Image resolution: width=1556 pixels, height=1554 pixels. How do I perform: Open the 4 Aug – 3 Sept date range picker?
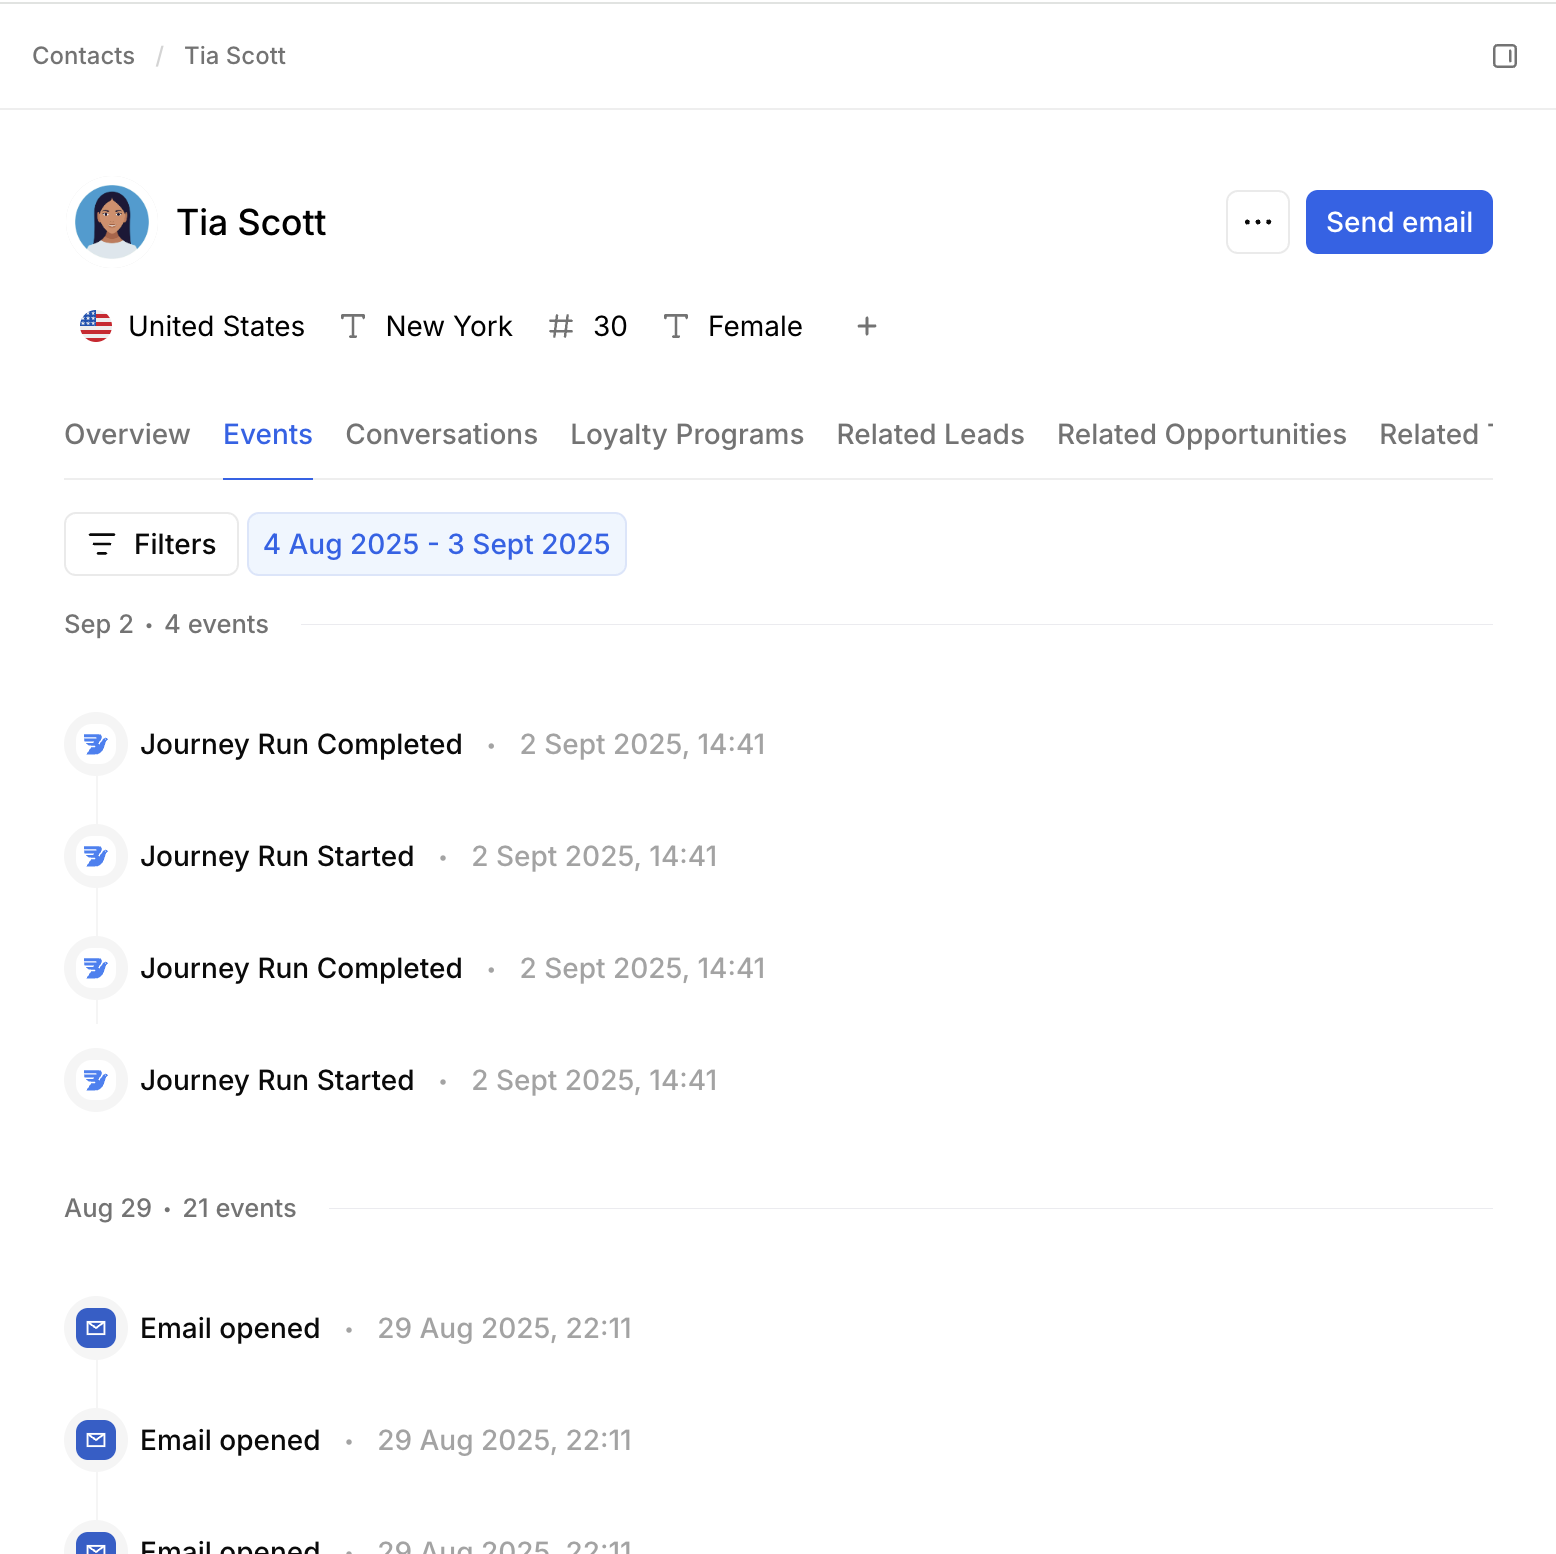436,544
